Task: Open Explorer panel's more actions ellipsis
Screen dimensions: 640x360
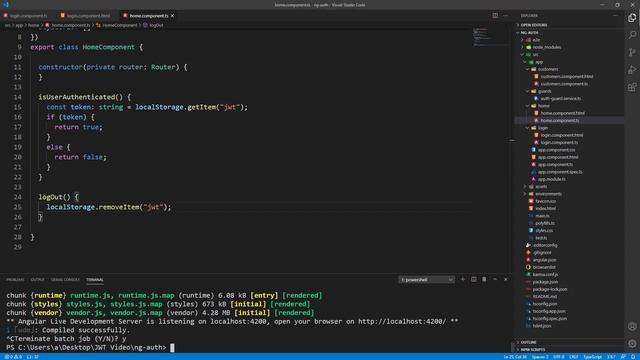Action: 616,16
